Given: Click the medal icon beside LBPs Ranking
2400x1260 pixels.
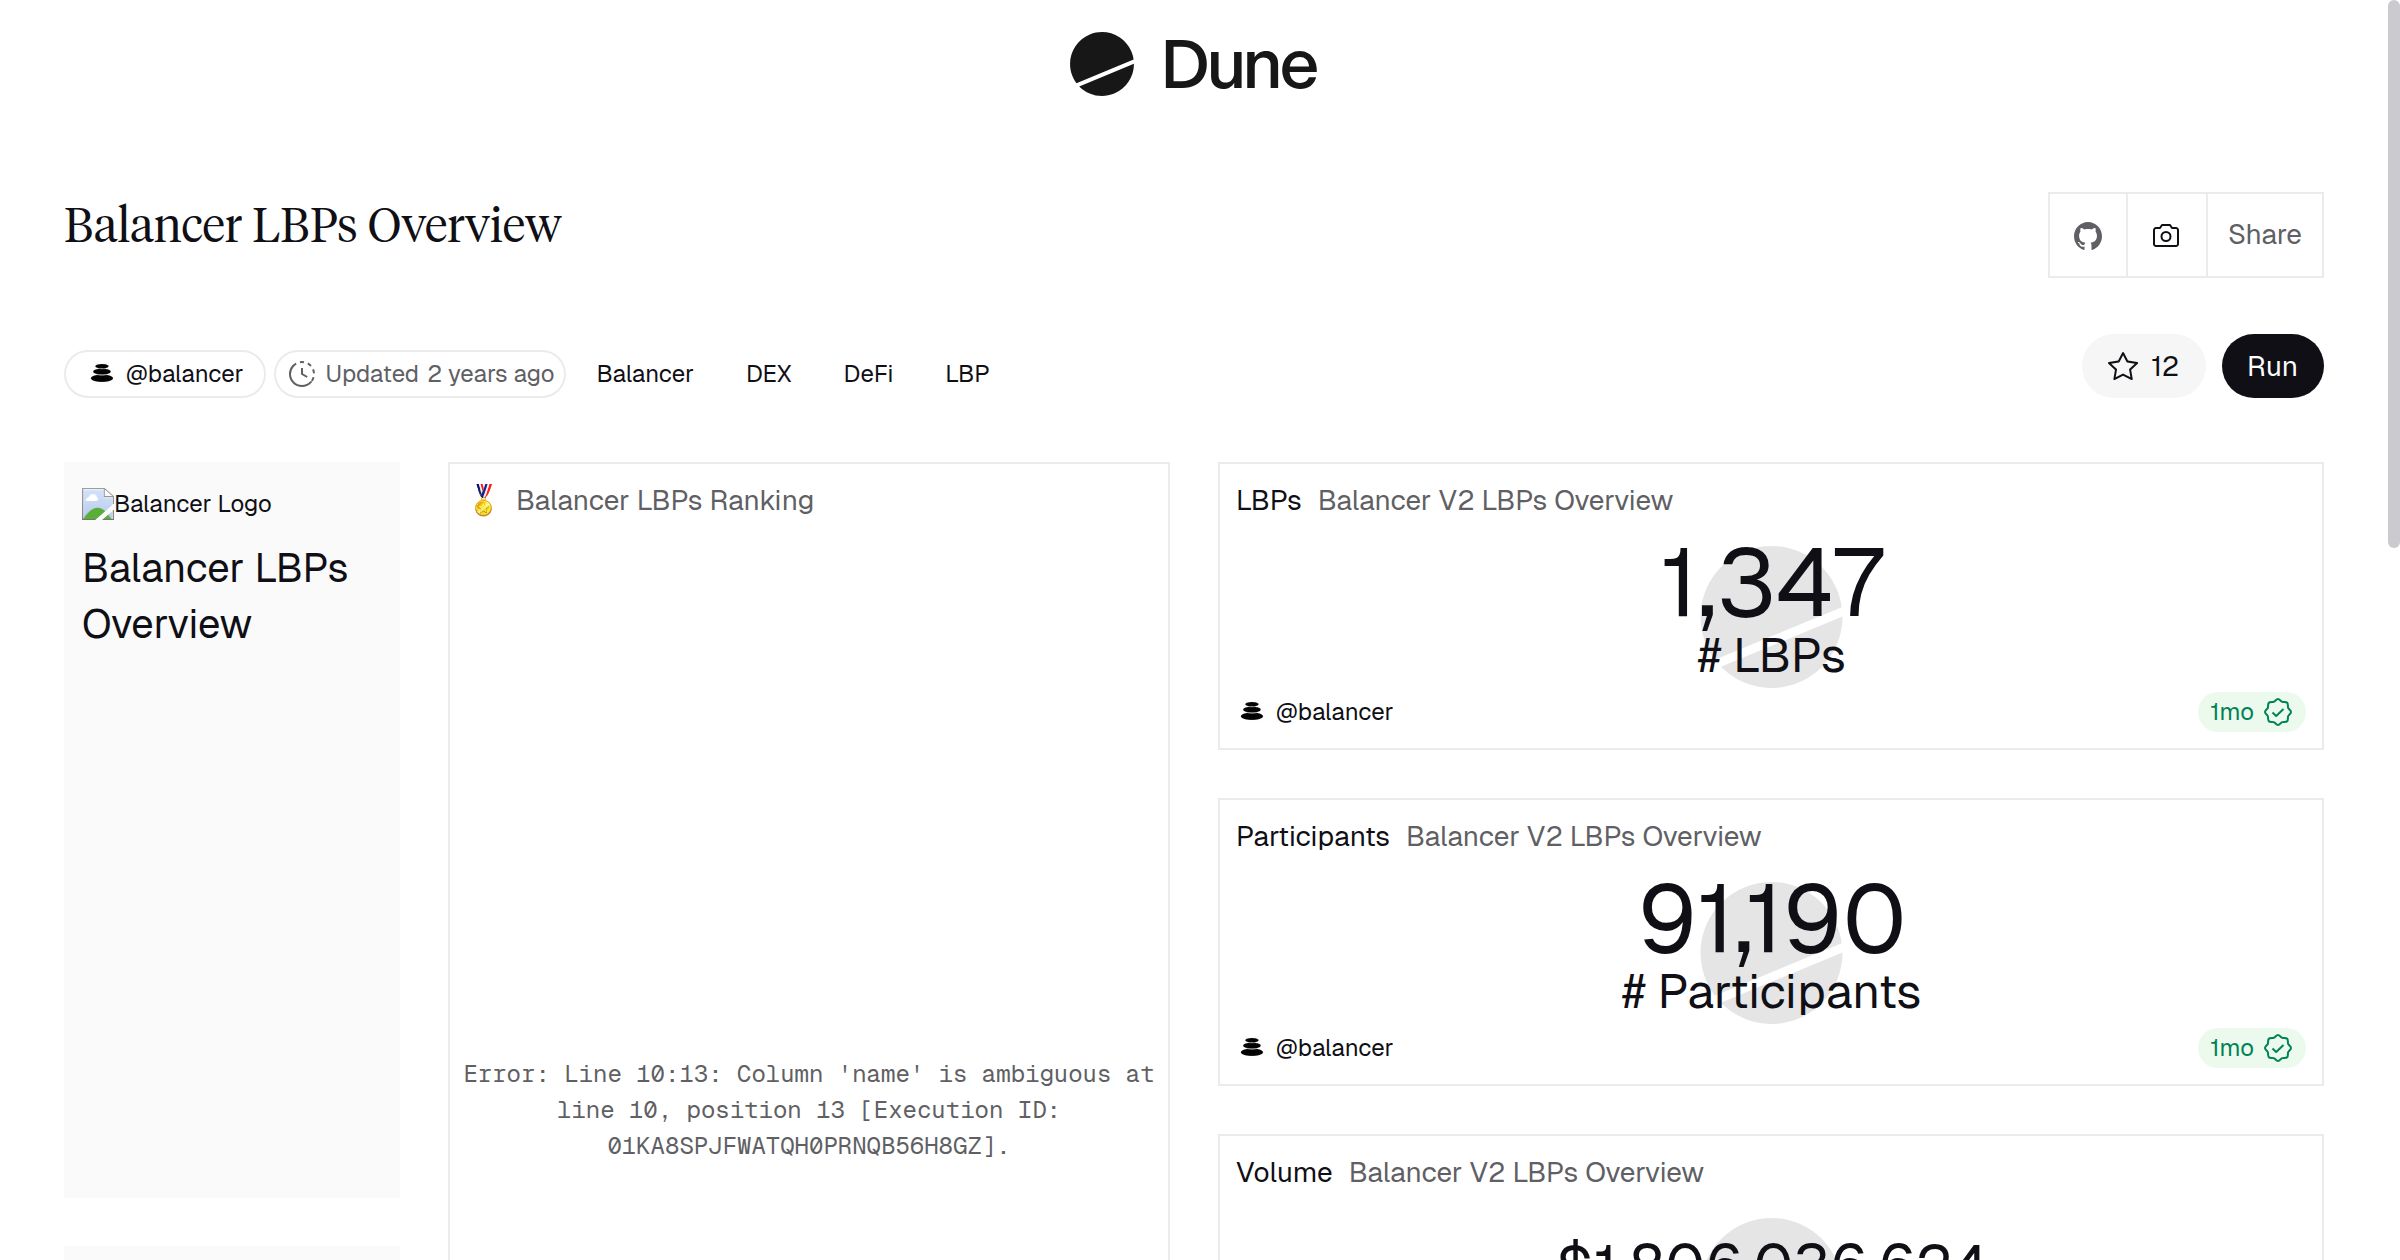Looking at the screenshot, I should click(x=484, y=500).
